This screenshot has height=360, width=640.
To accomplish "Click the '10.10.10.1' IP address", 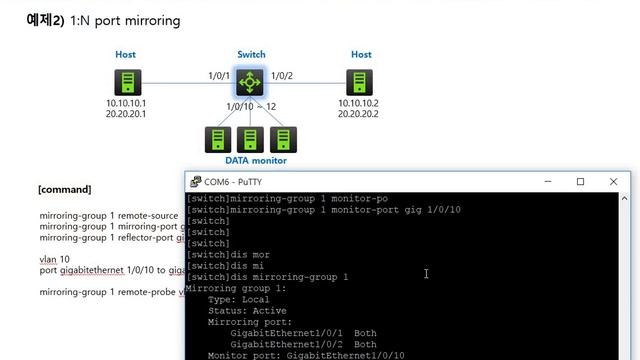I will click(x=126, y=103).
